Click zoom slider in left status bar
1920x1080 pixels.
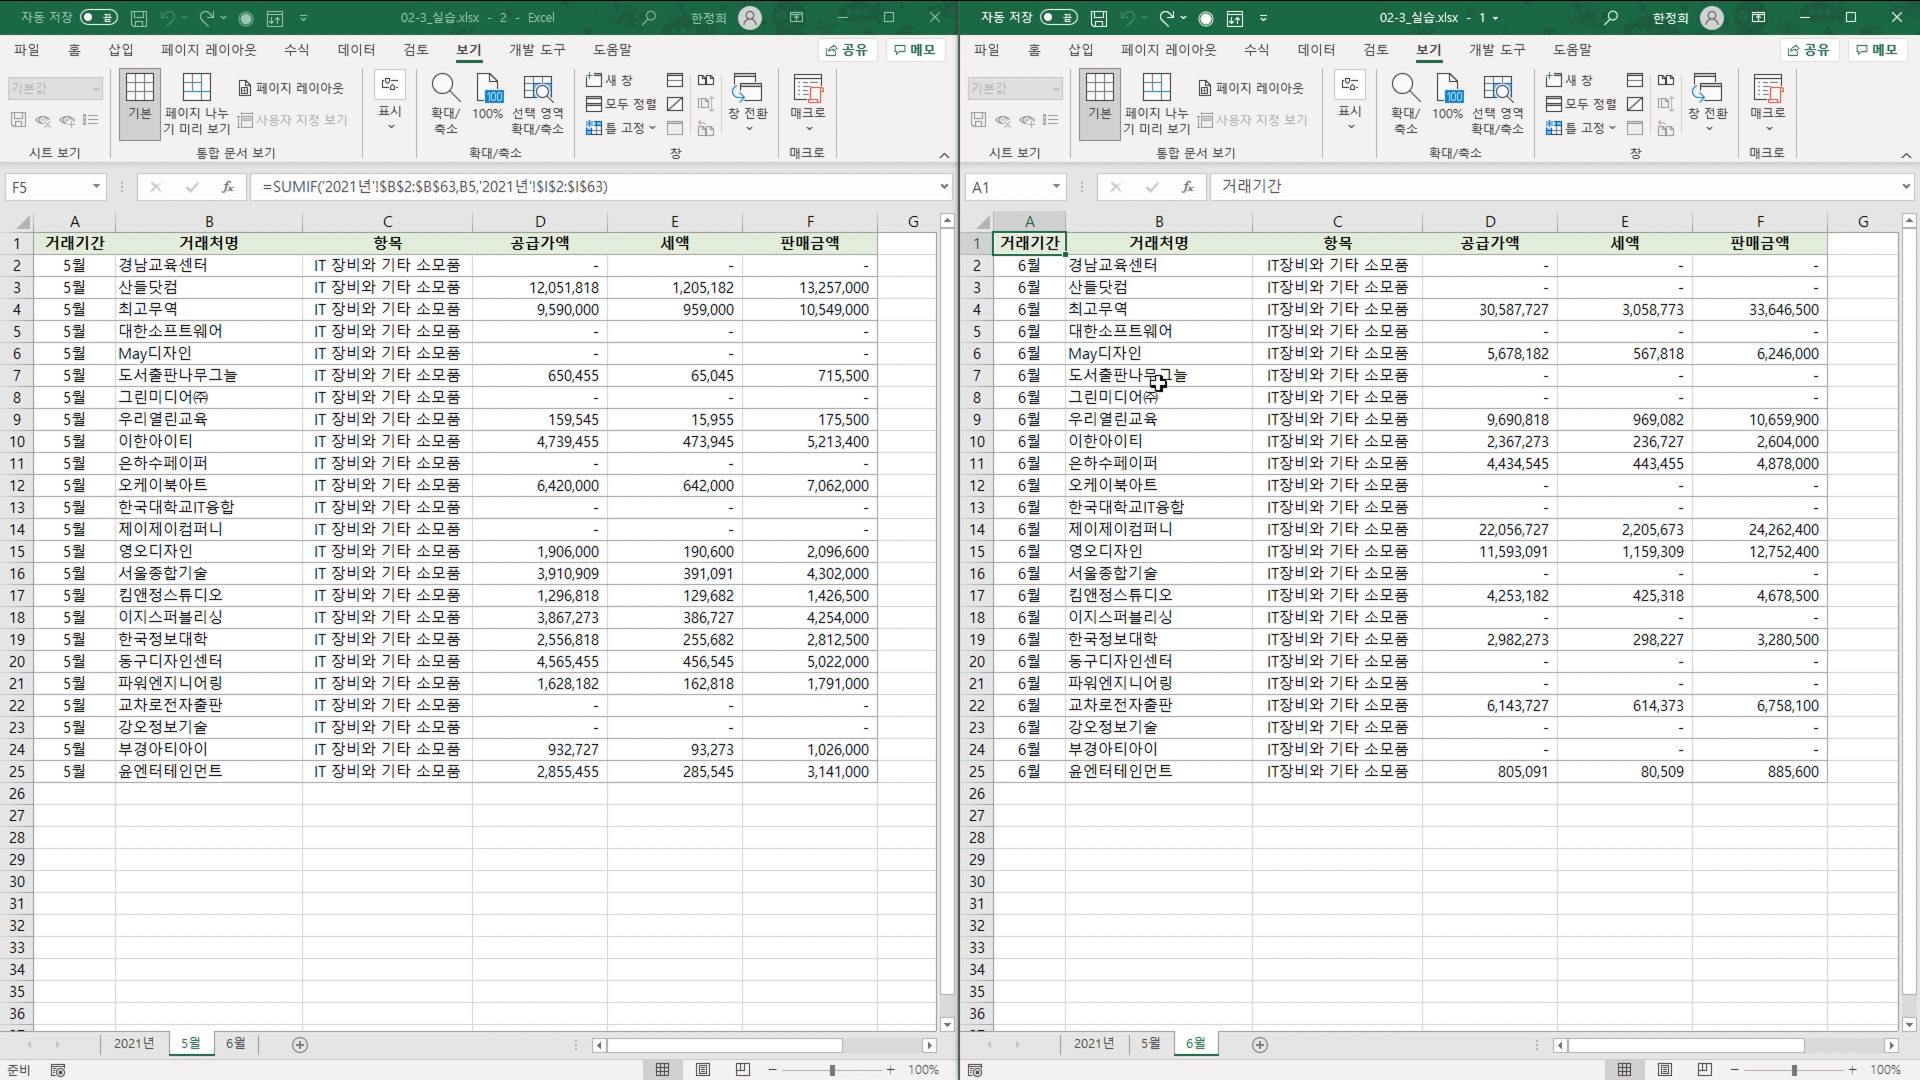[x=832, y=1070]
